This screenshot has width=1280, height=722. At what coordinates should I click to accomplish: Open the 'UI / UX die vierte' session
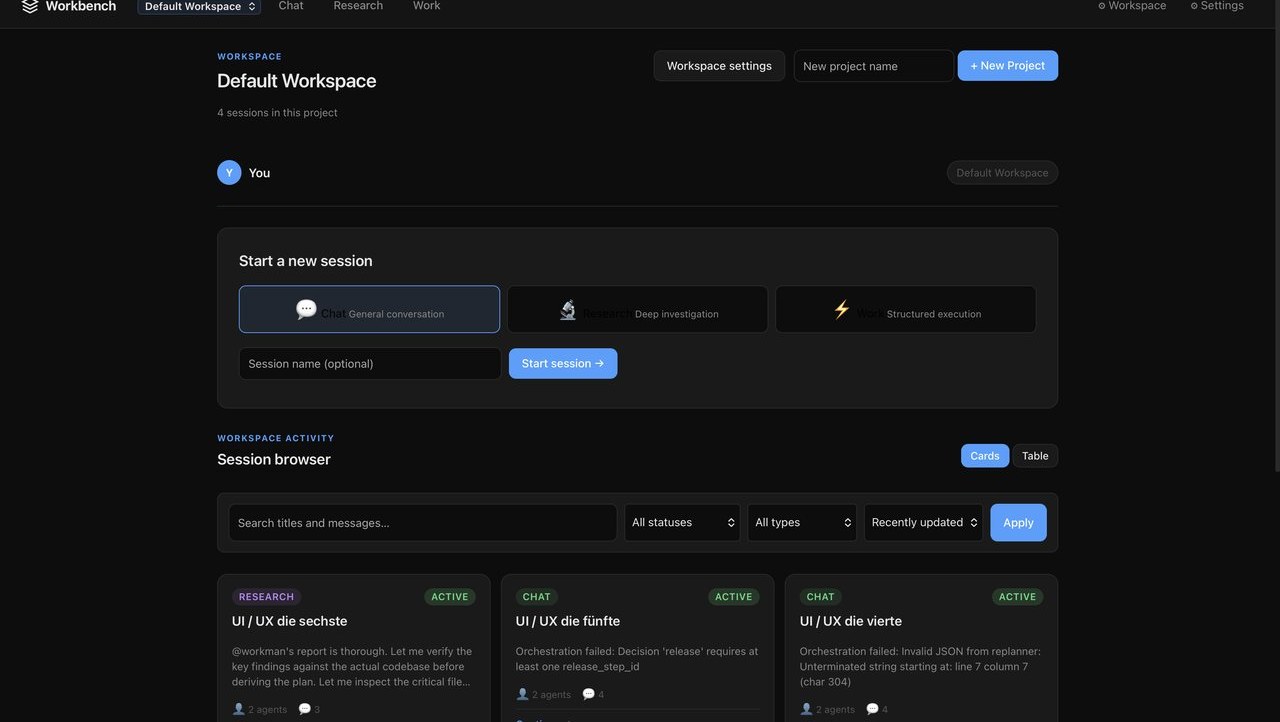click(851, 621)
